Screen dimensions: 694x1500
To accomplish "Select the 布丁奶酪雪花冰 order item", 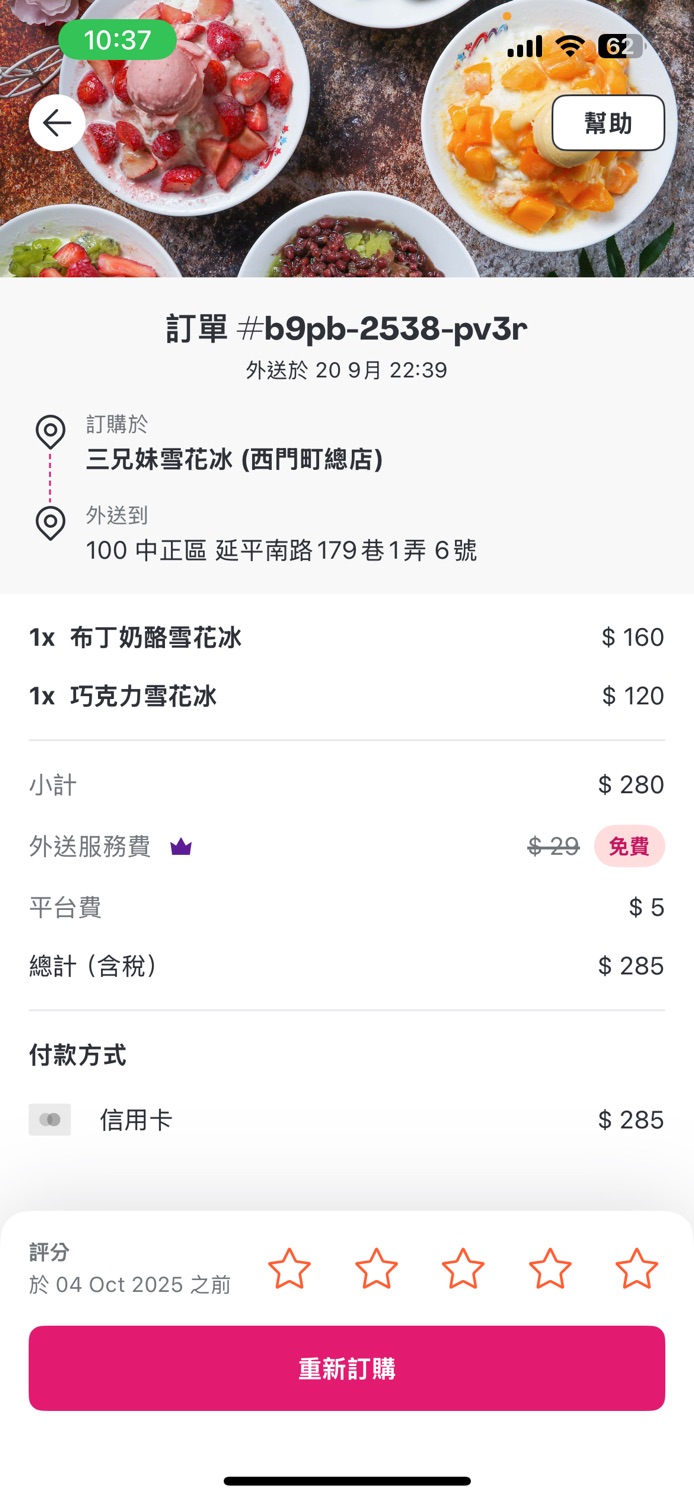I will pyautogui.click(x=156, y=638).
